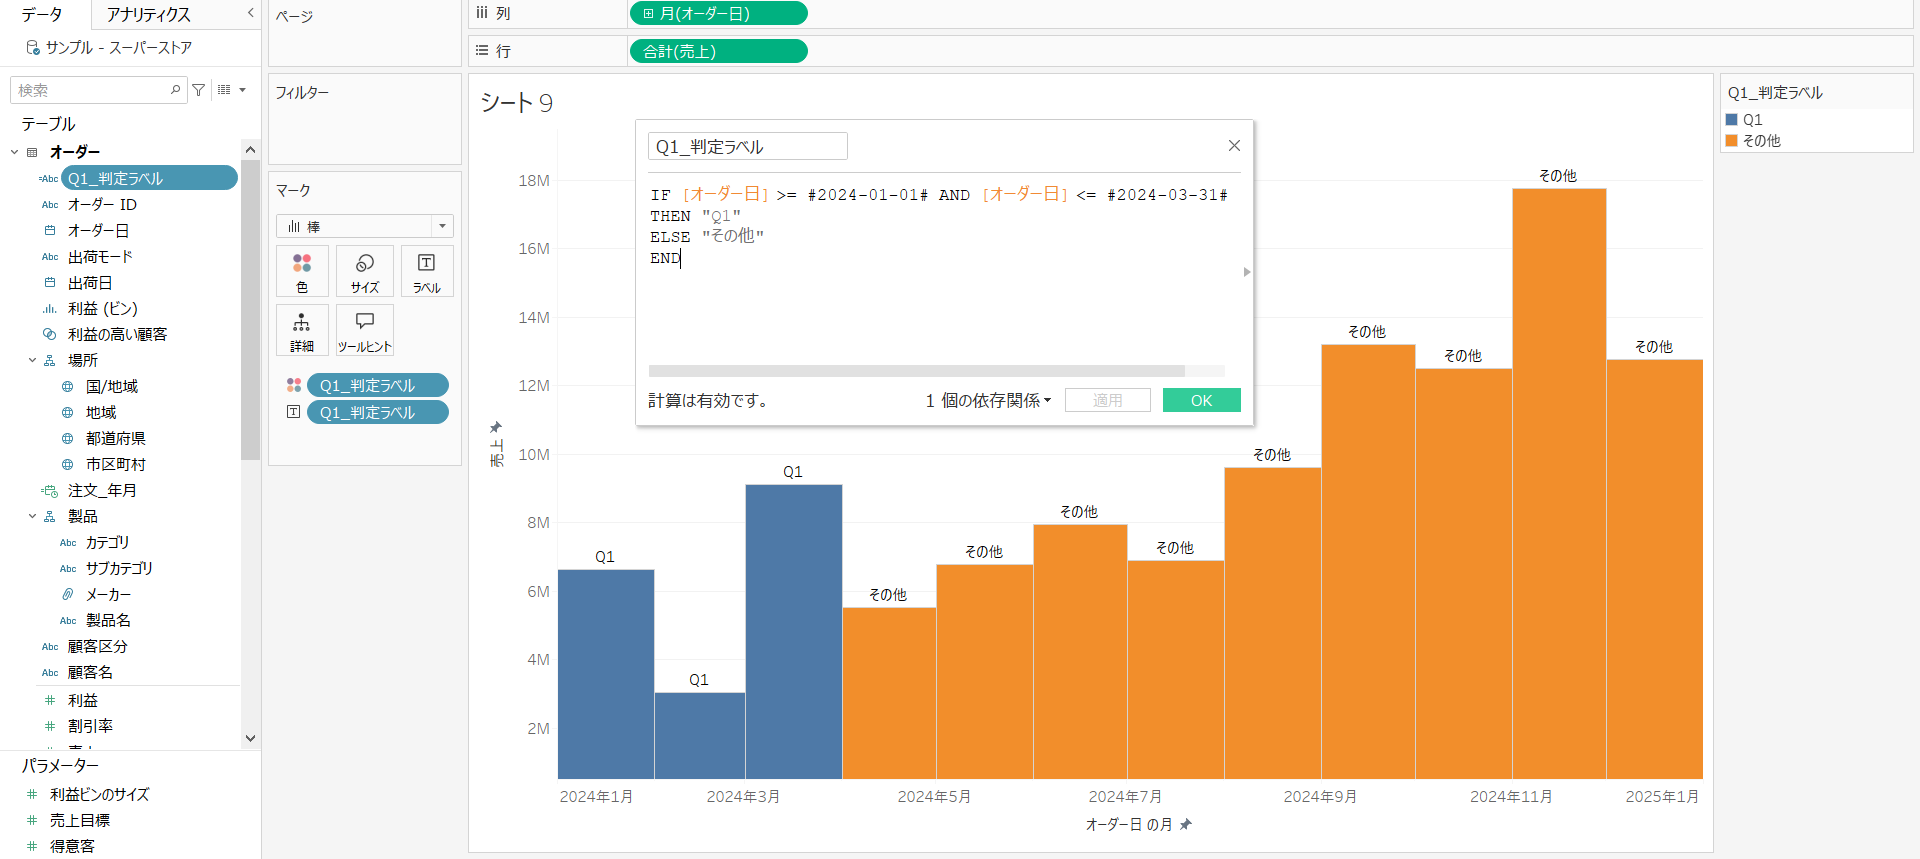Click the orange その他 legend swatch
This screenshot has width=1920, height=859.
(x=1732, y=140)
